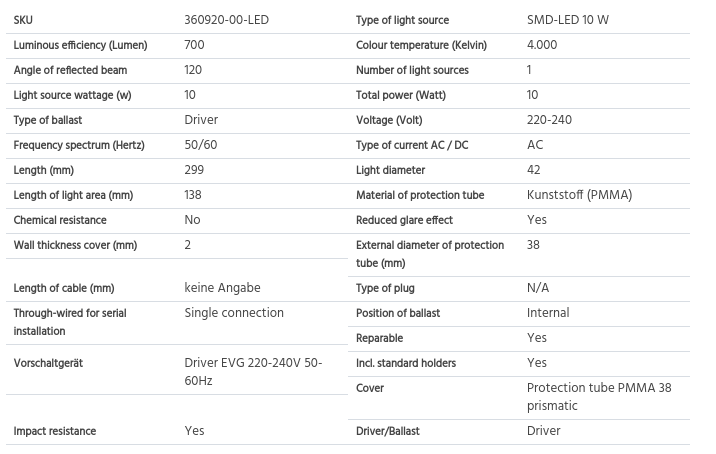
Task: Click the Position of ballast value Internal
Action: click(548, 313)
